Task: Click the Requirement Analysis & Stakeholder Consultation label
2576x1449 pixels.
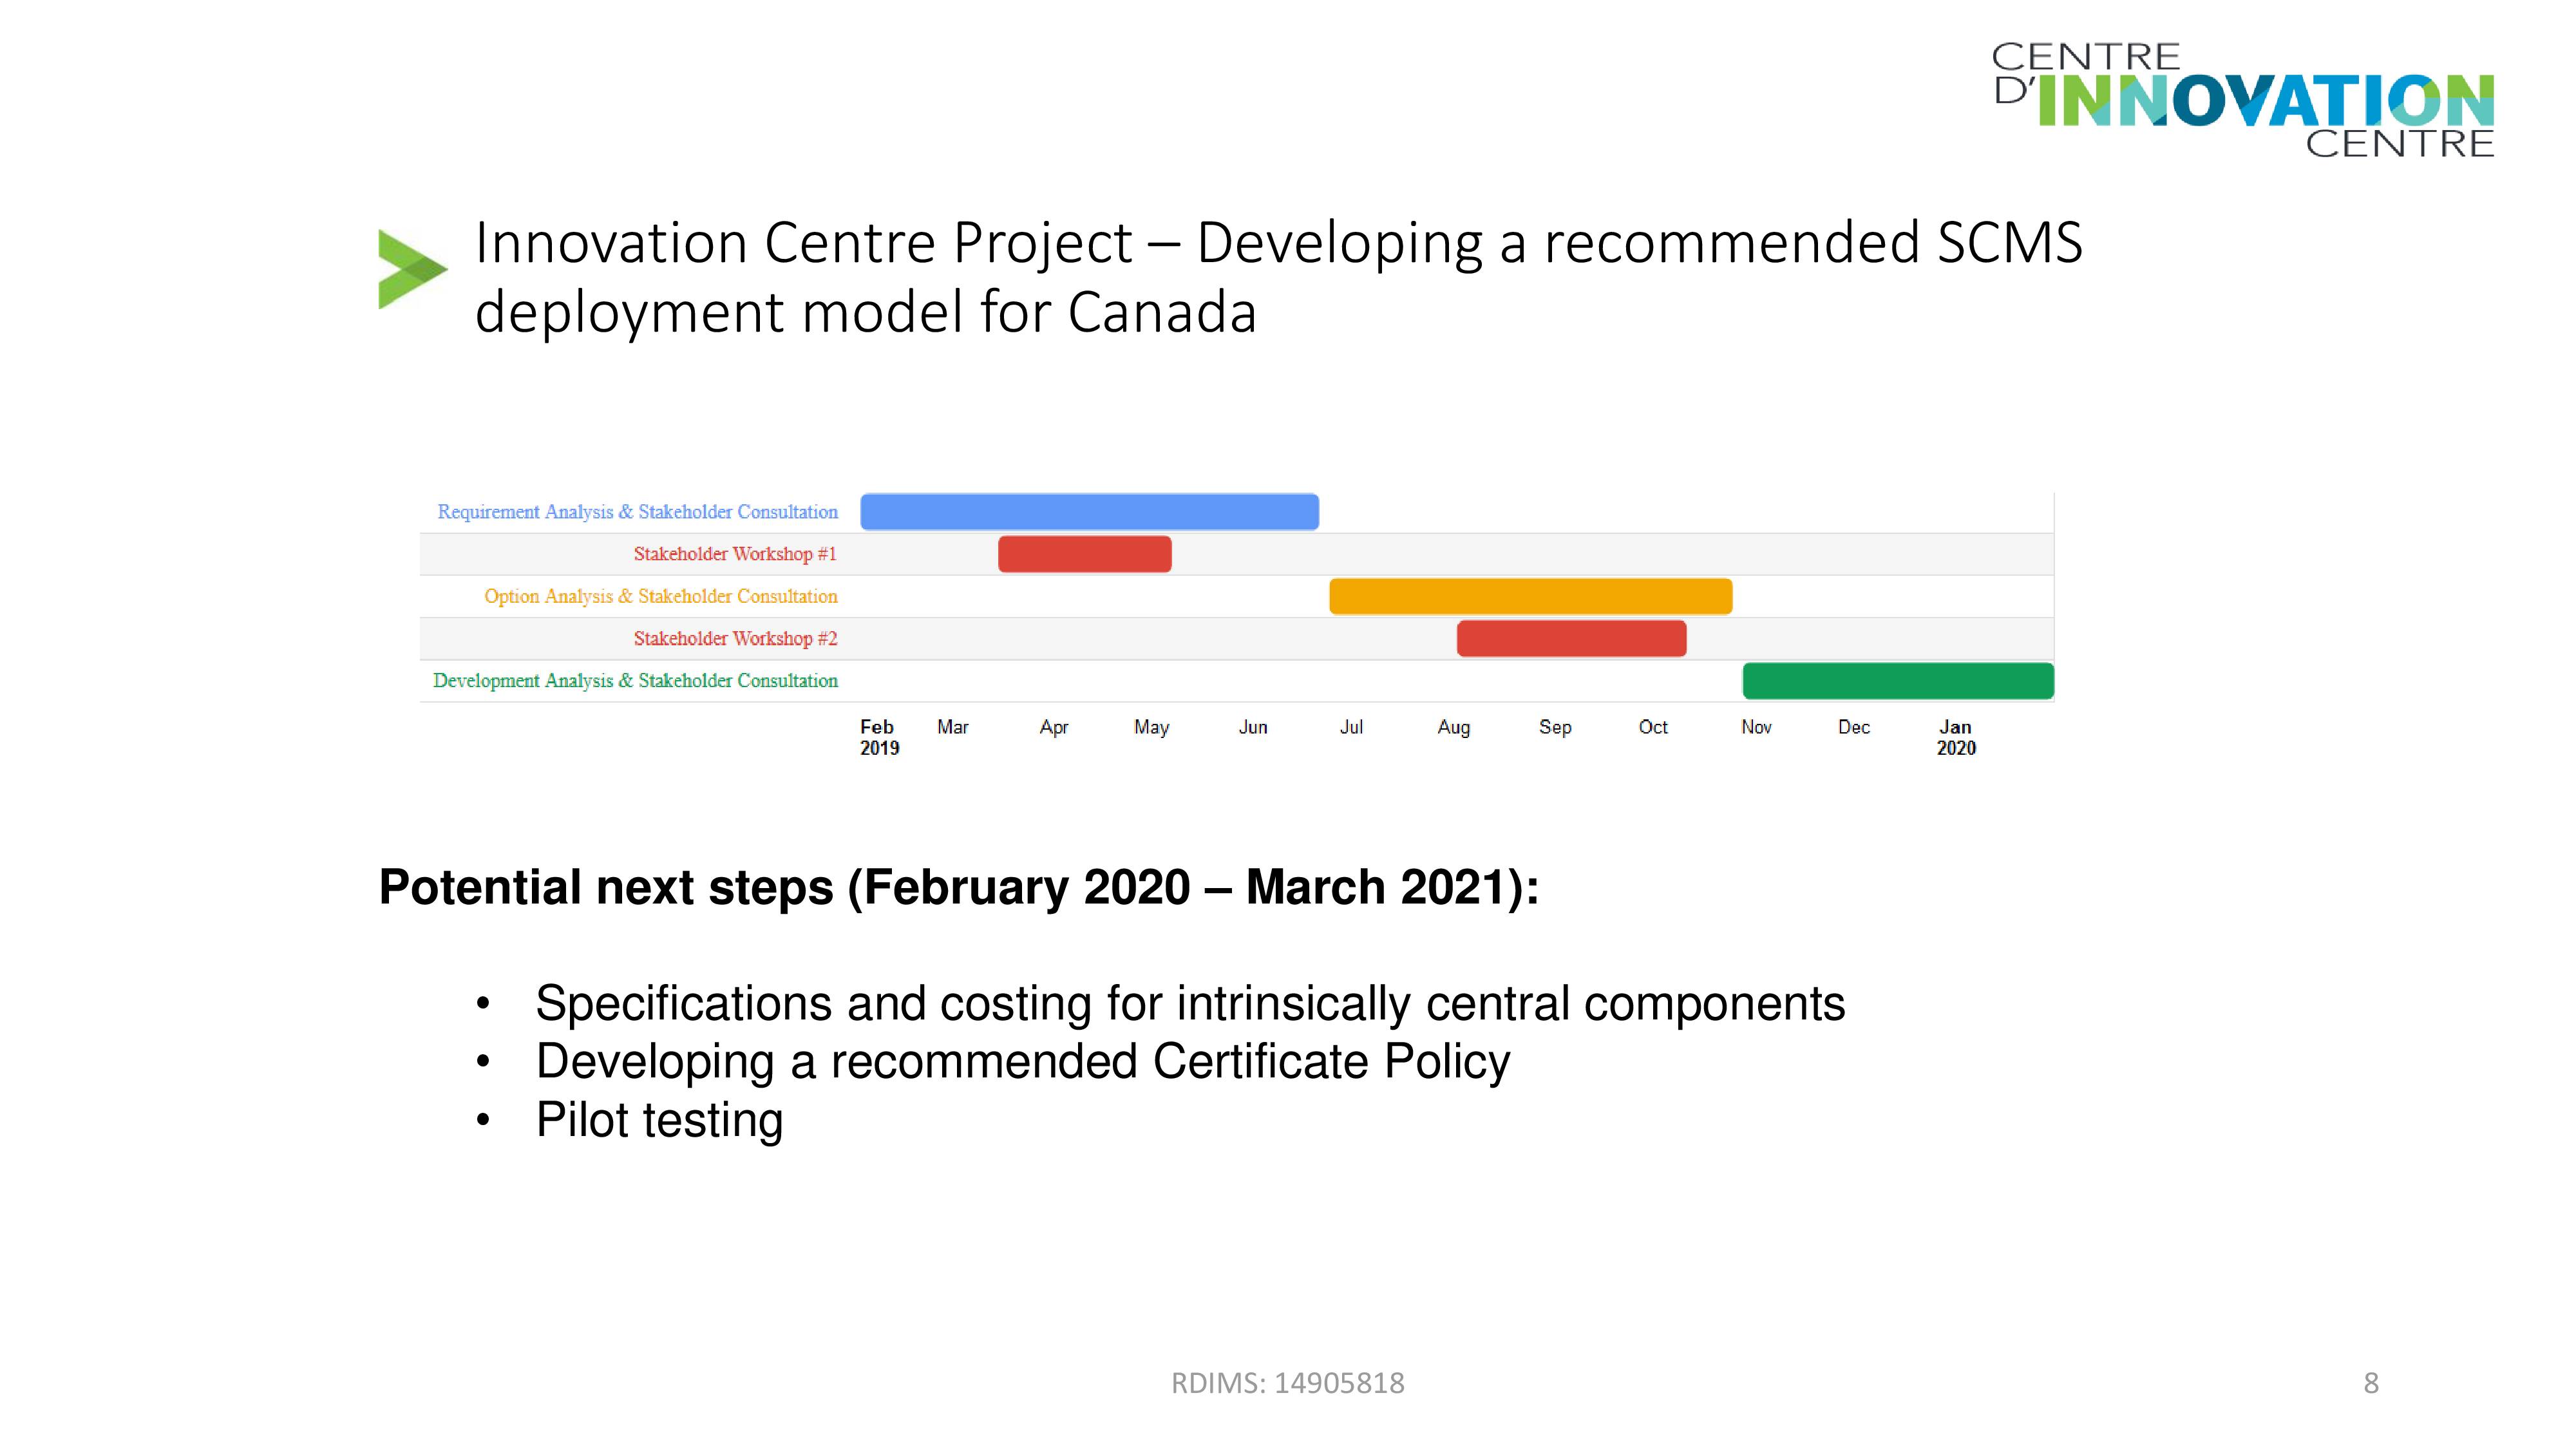Action: point(637,512)
